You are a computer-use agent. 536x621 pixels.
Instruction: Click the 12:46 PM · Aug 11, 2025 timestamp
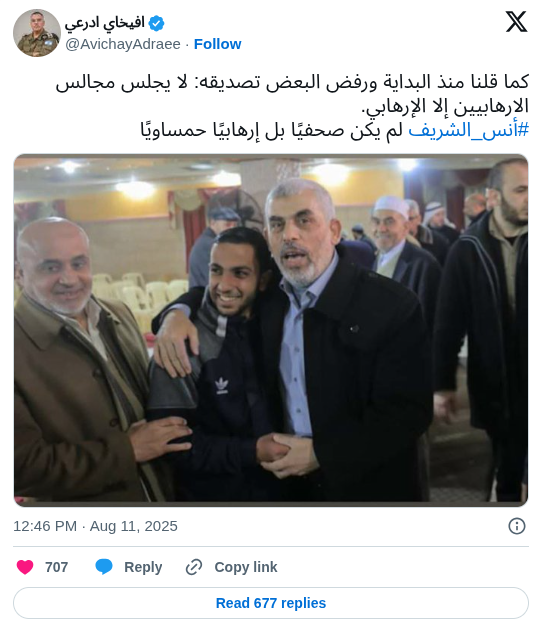[95, 526]
